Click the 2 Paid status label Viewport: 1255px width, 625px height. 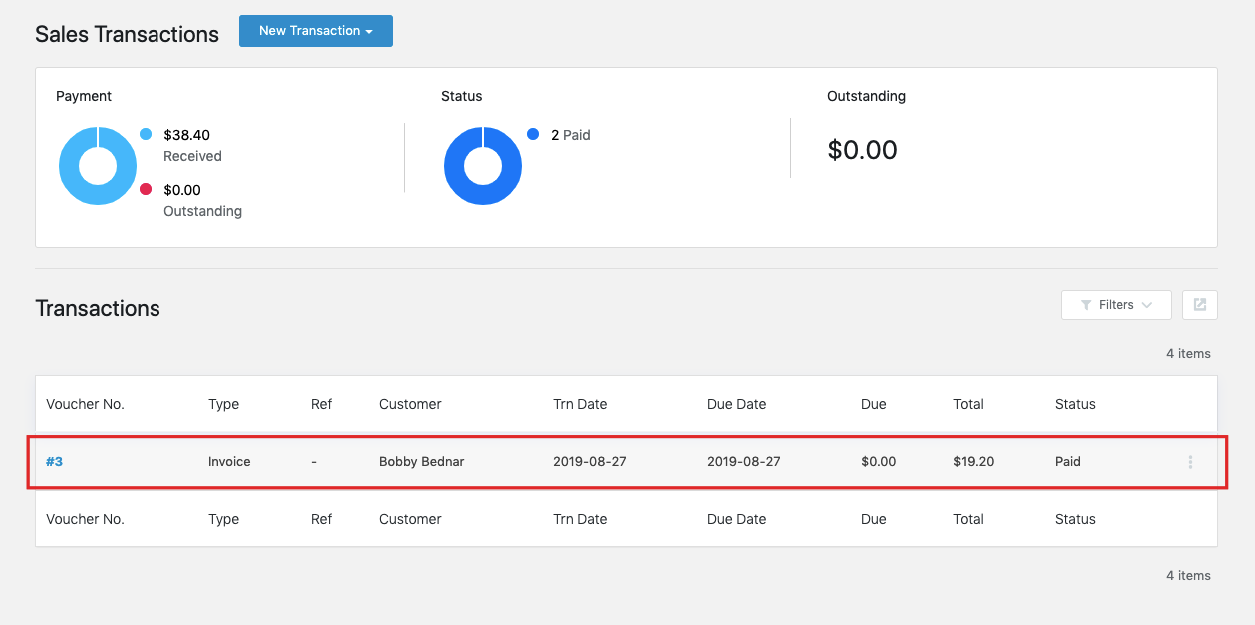coord(568,133)
